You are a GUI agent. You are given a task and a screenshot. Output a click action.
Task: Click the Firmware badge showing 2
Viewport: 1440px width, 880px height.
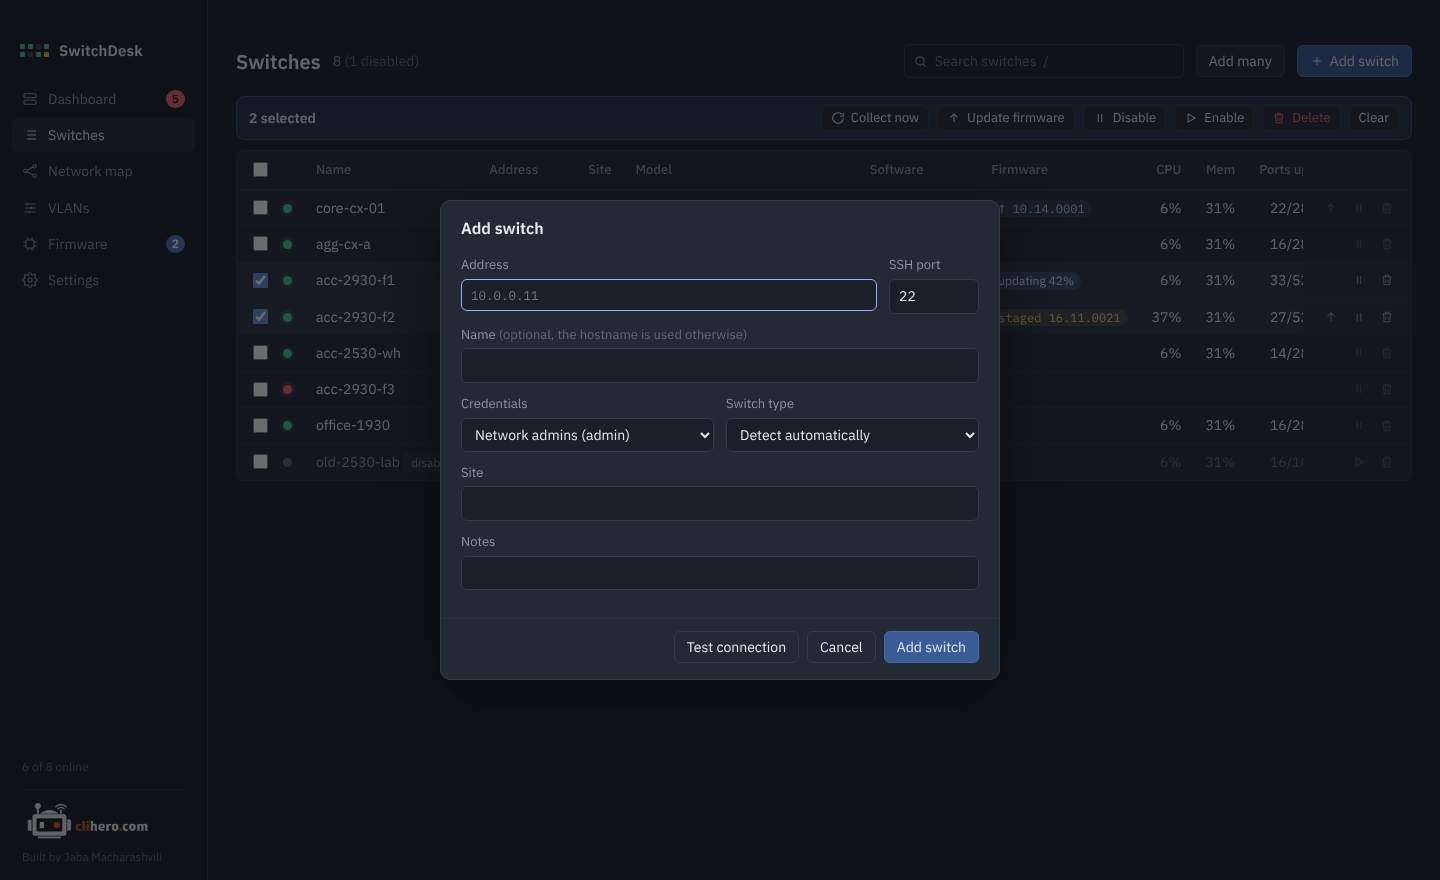[x=175, y=244]
